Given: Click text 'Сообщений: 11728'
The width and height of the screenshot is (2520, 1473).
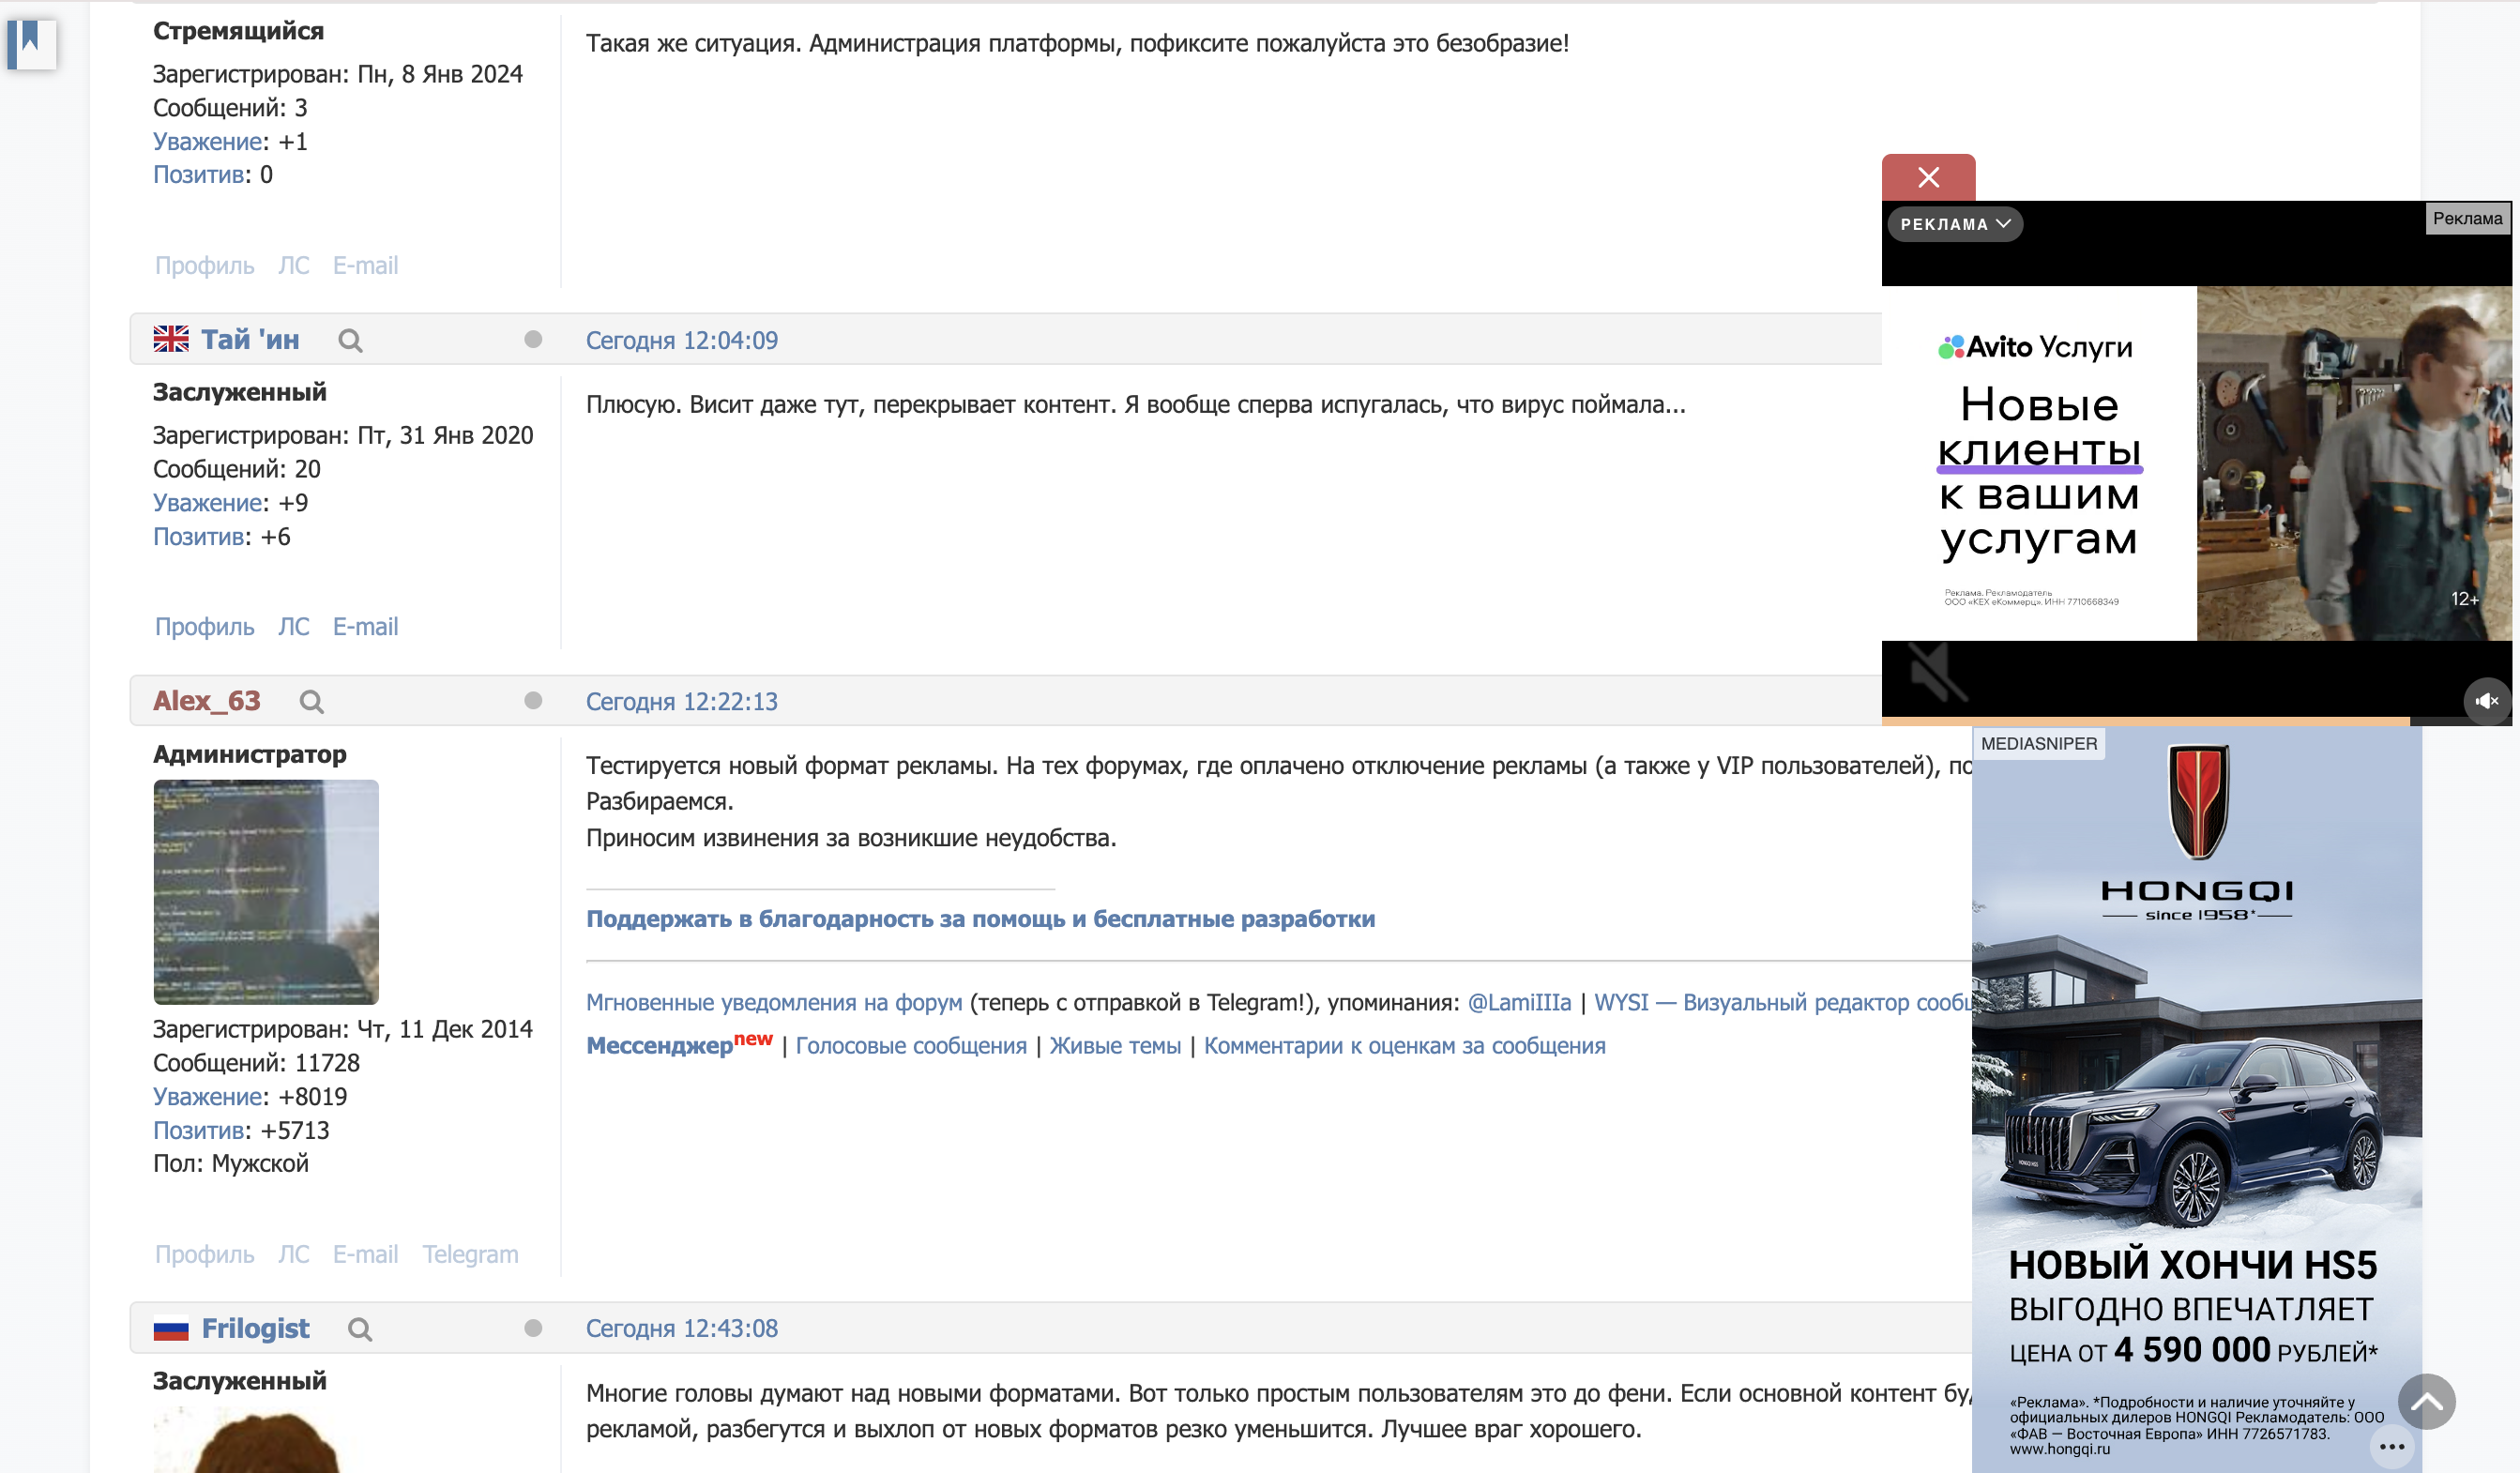Looking at the screenshot, I should point(256,1062).
